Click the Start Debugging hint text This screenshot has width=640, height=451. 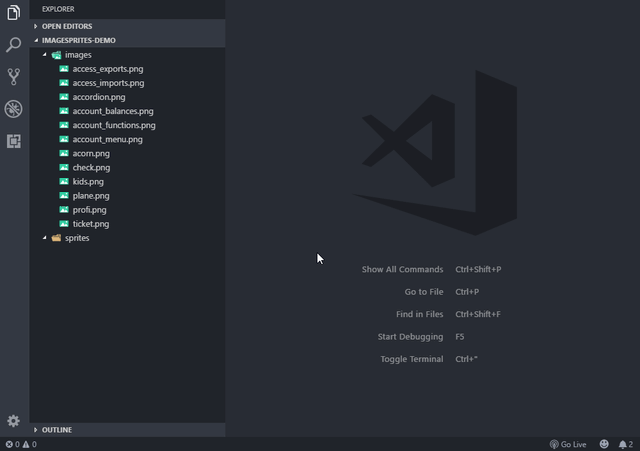coord(410,337)
